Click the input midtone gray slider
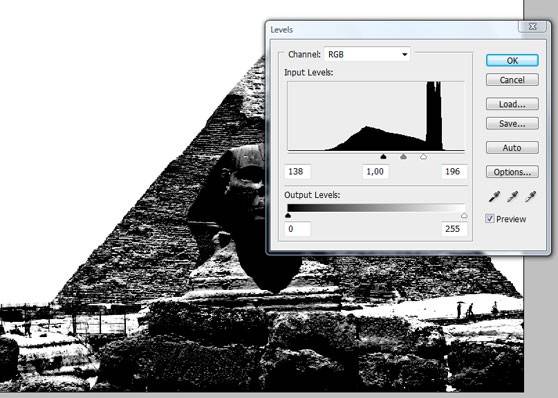The height and width of the screenshot is (398, 558). (x=403, y=156)
